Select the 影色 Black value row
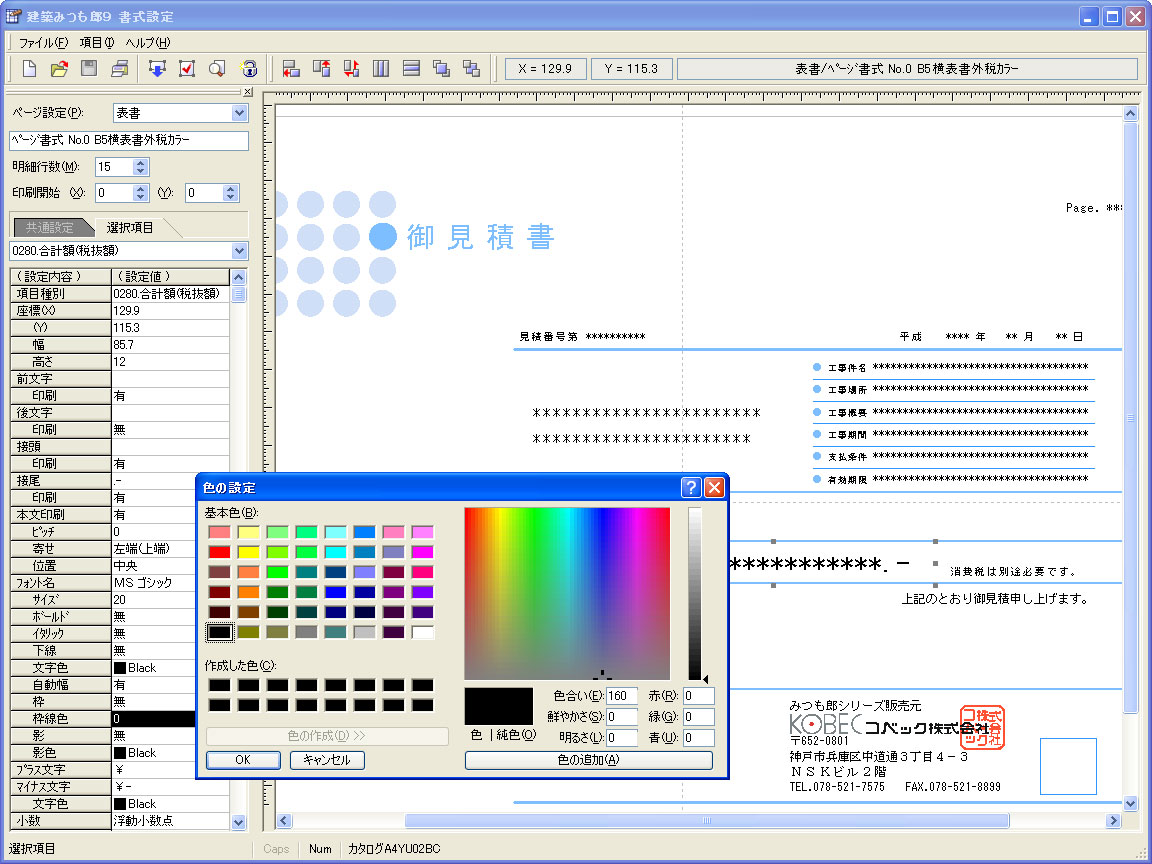Image resolution: width=1152 pixels, height=864 pixels. point(153,753)
